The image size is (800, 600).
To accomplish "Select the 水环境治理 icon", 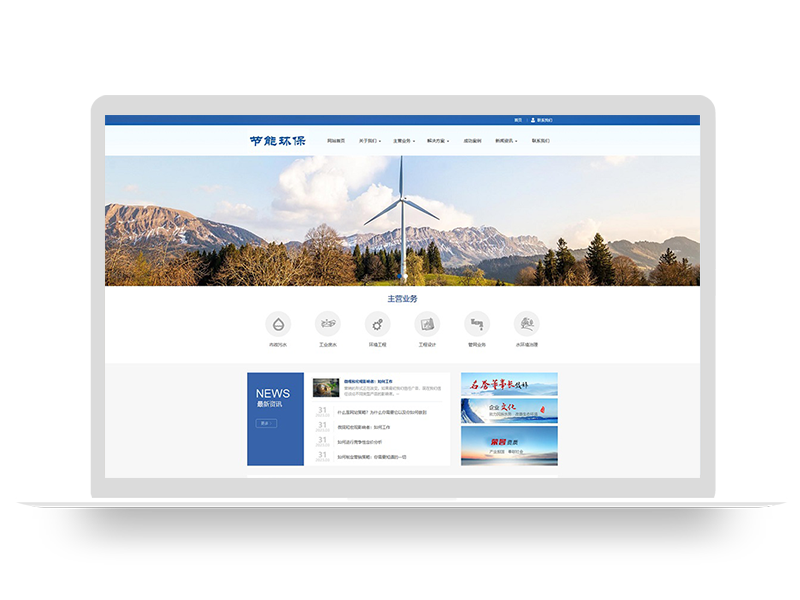I will 527,324.
